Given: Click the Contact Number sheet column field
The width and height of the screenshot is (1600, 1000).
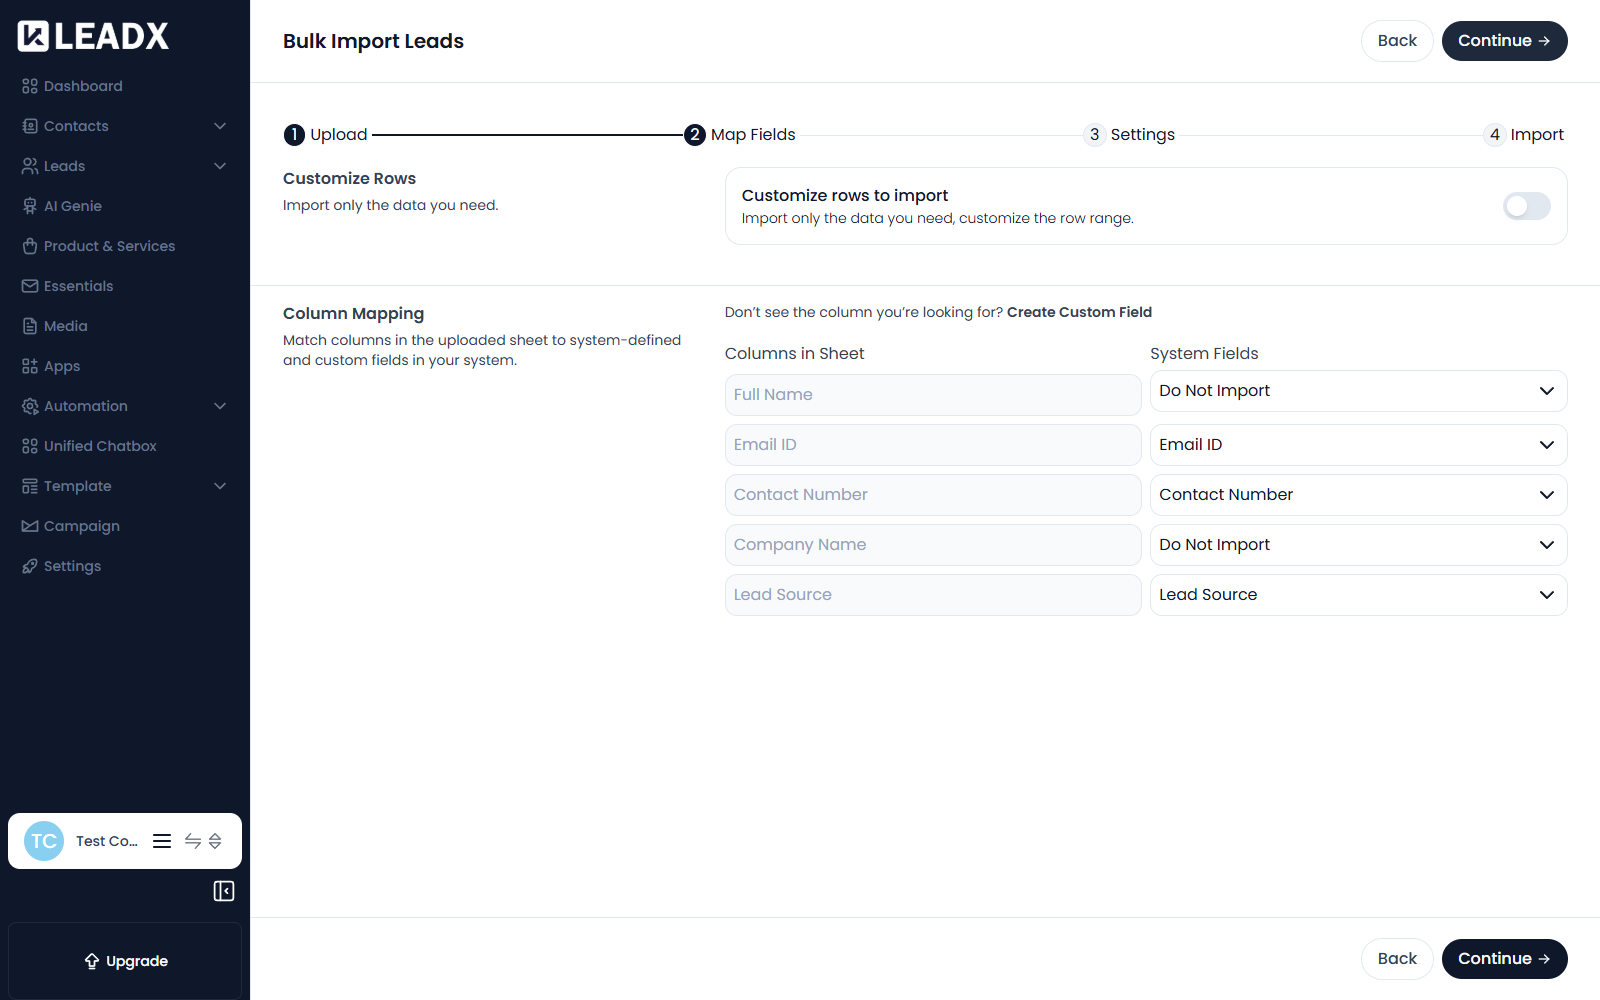Looking at the screenshot, I should 933,495.
